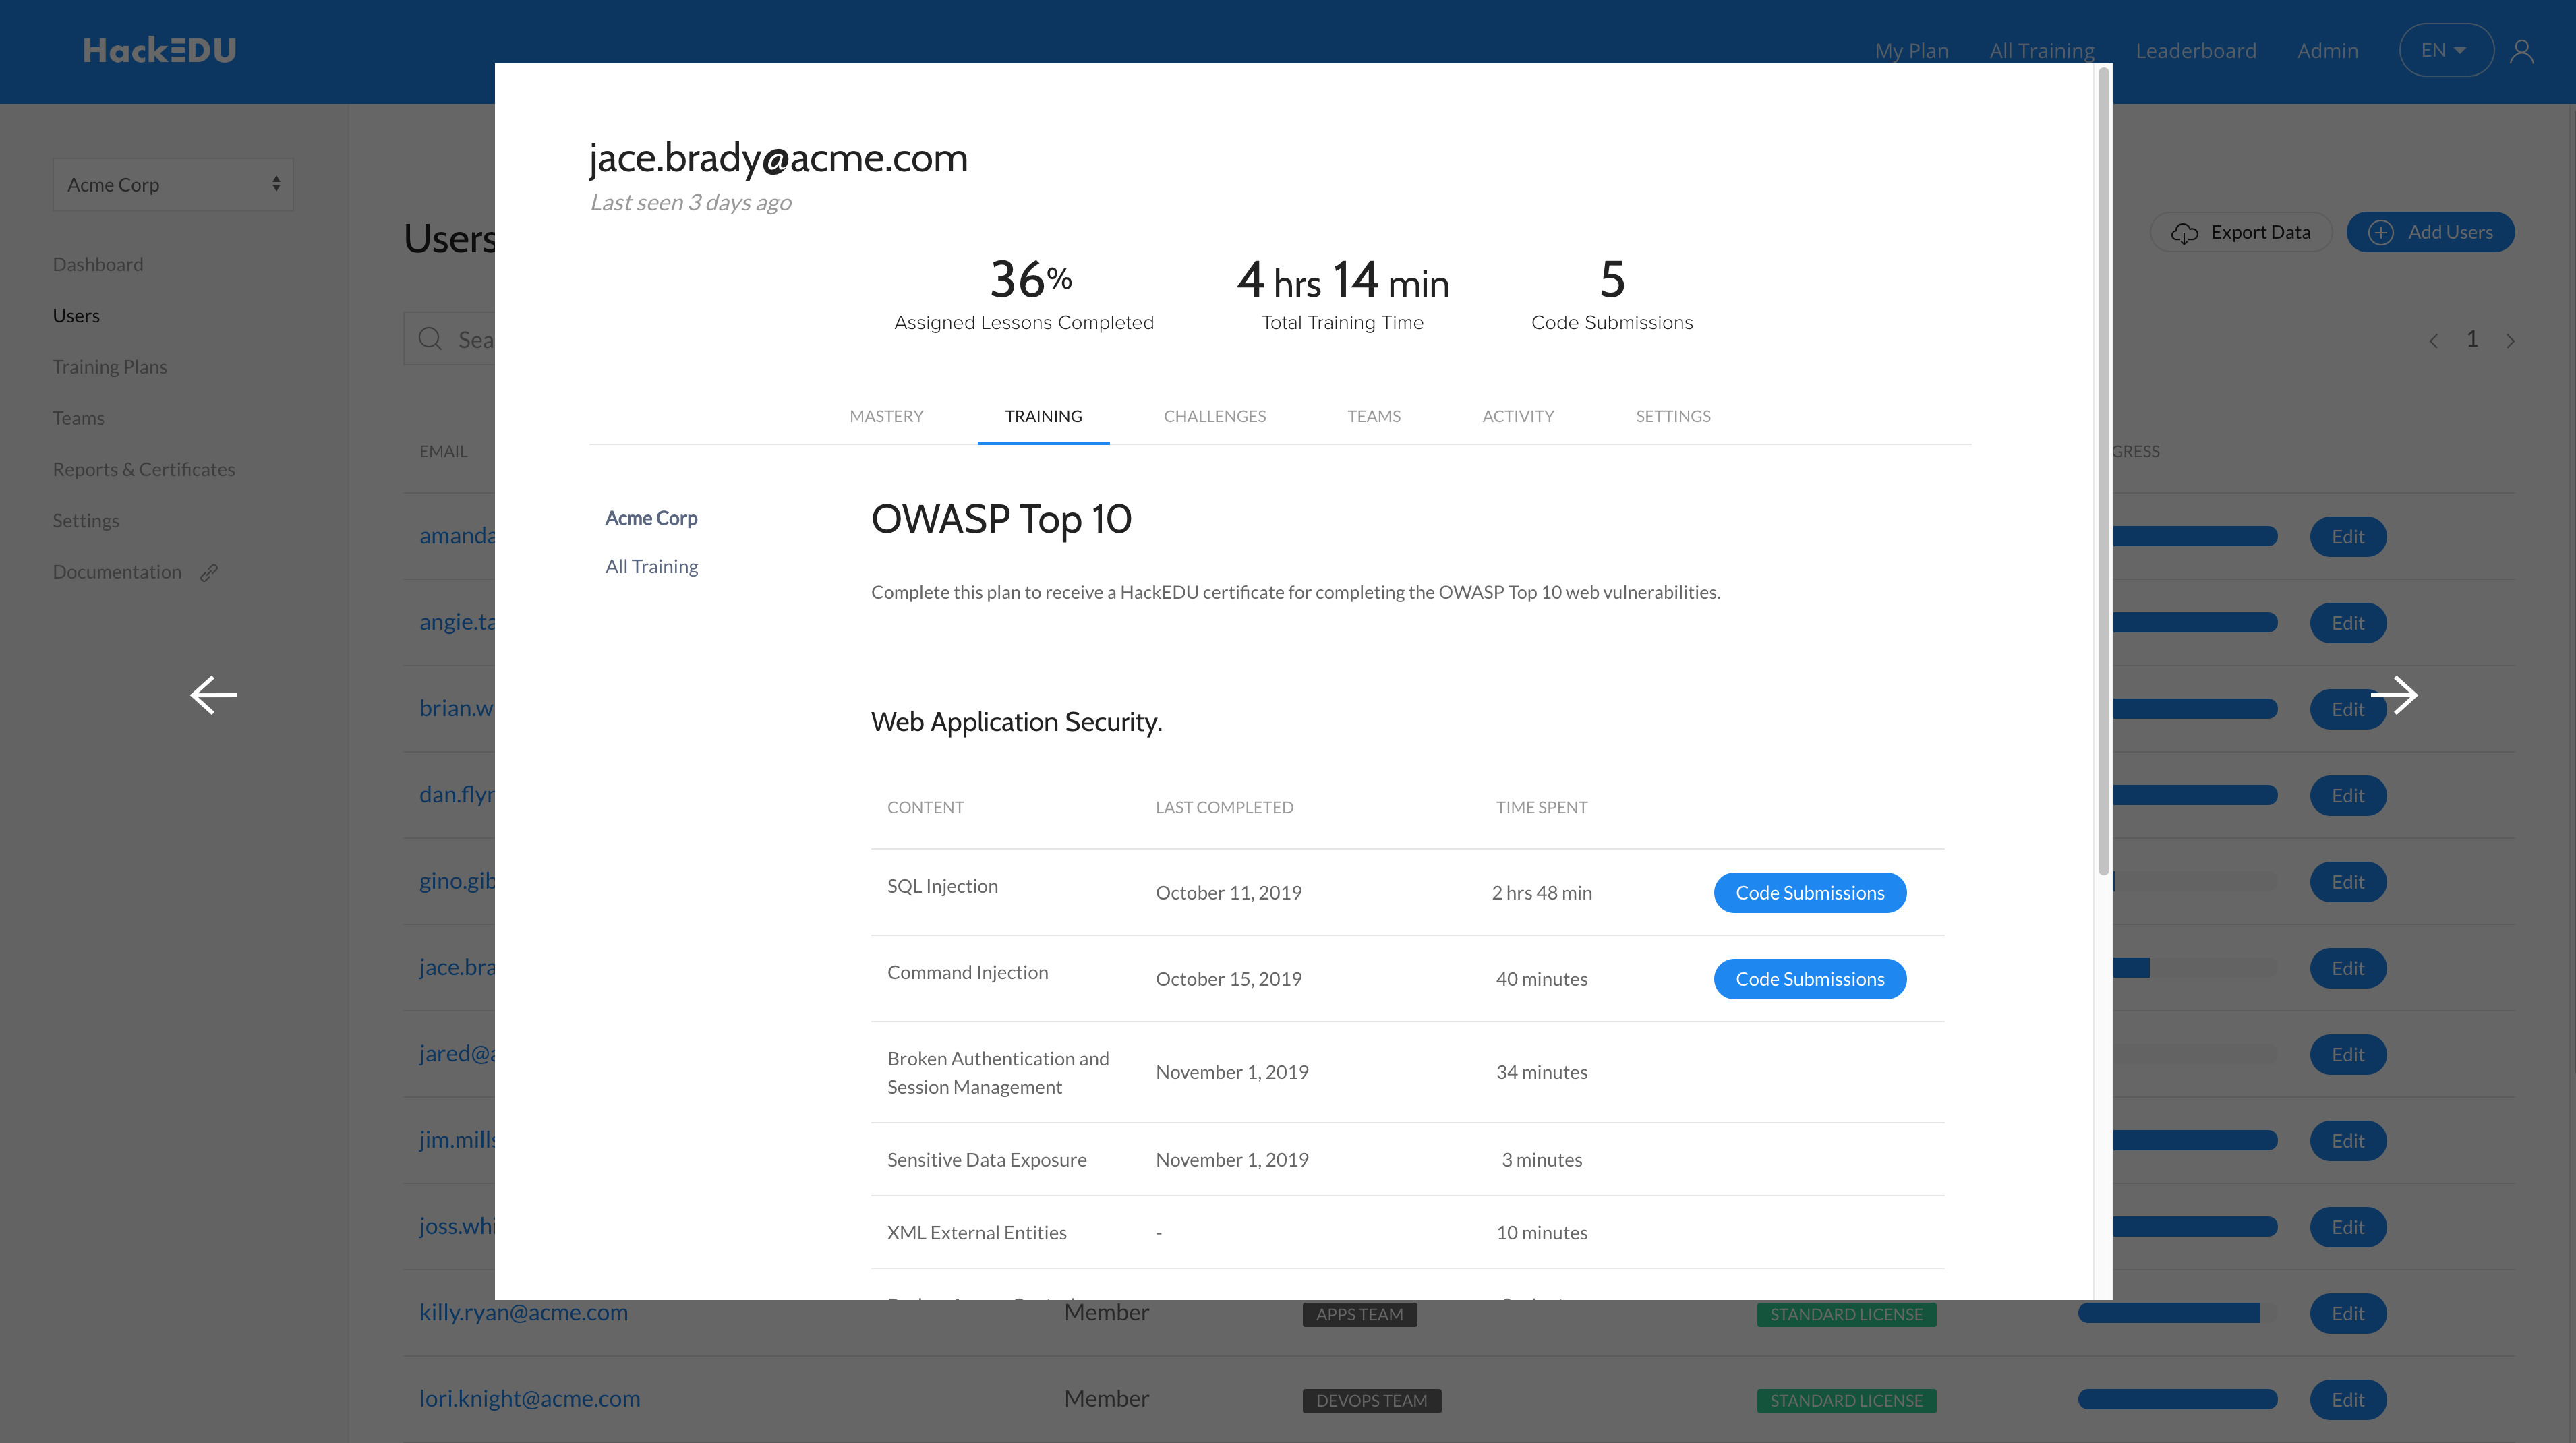Click the XML External Entities row

click(1407, 1232)
